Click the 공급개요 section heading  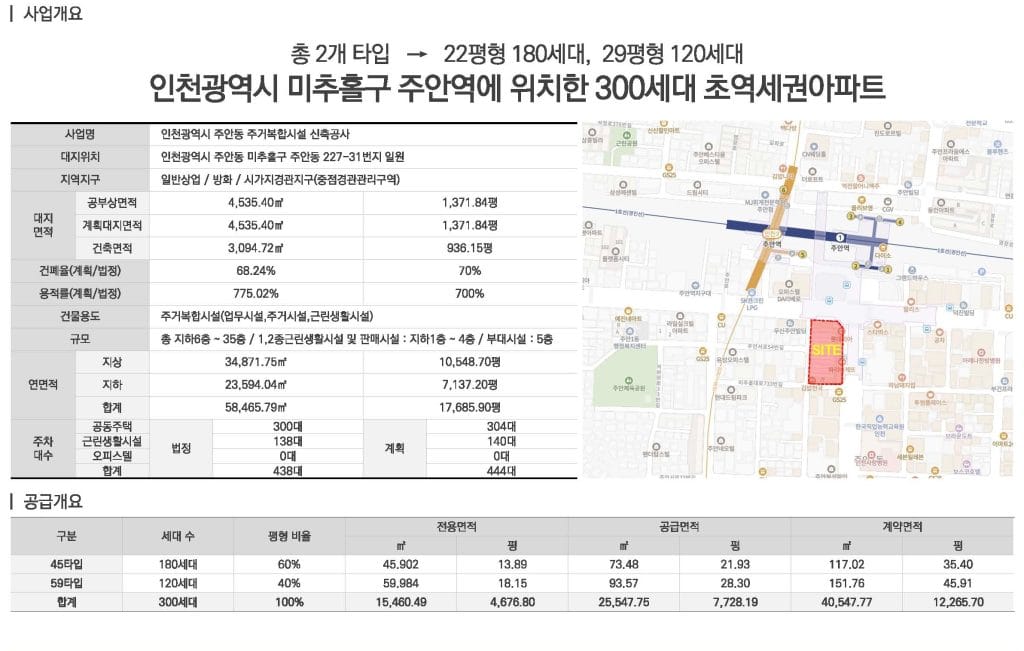tap(52, 502)
